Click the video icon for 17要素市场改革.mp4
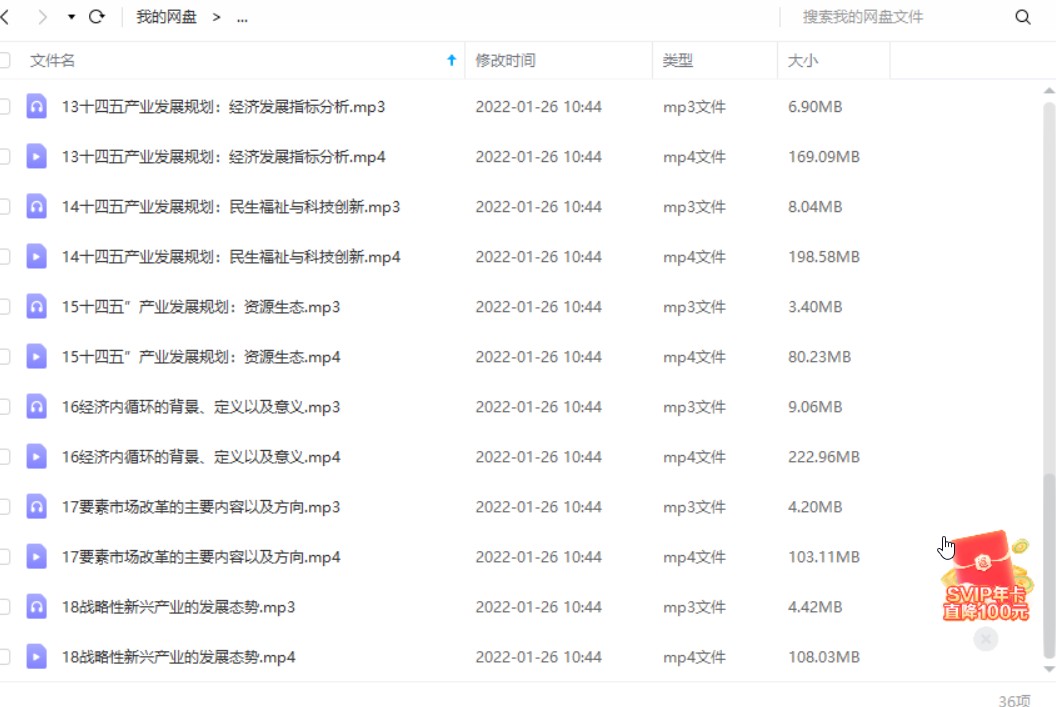 point(37,556)
